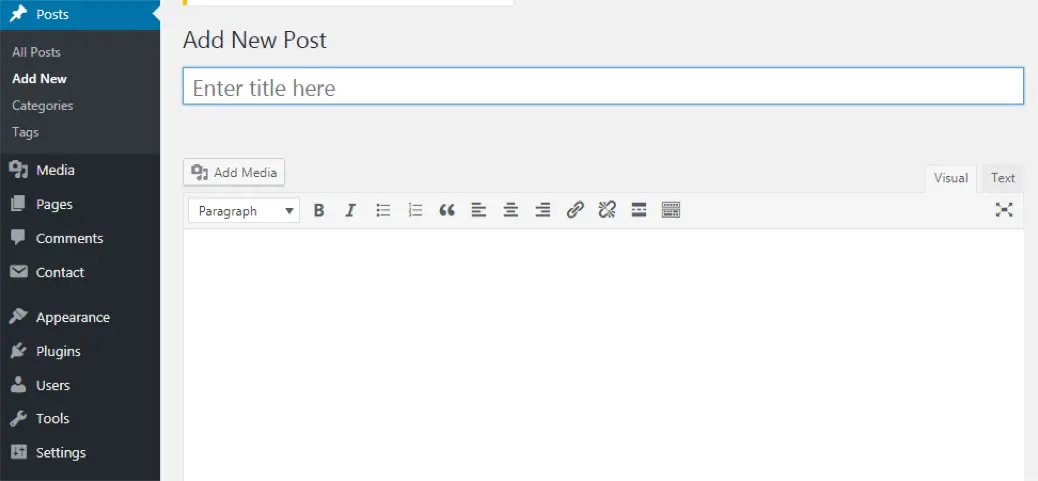The image size is (1038, 481).
Task: Open the Paragraph format dropdown
Action: point(244,211)
